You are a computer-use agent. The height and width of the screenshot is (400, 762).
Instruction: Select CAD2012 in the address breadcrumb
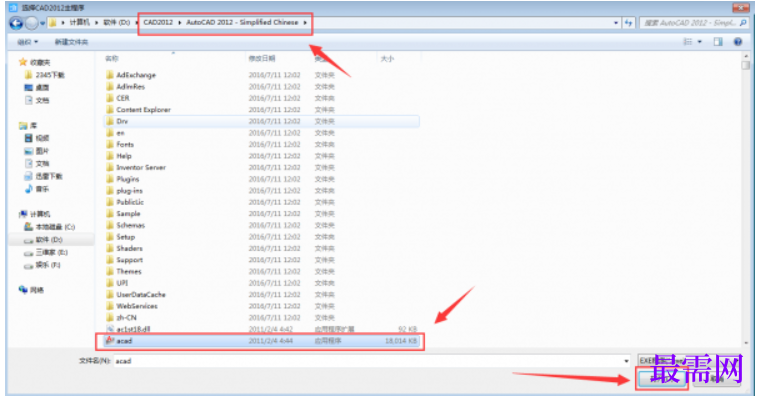(x=158, y=22)
